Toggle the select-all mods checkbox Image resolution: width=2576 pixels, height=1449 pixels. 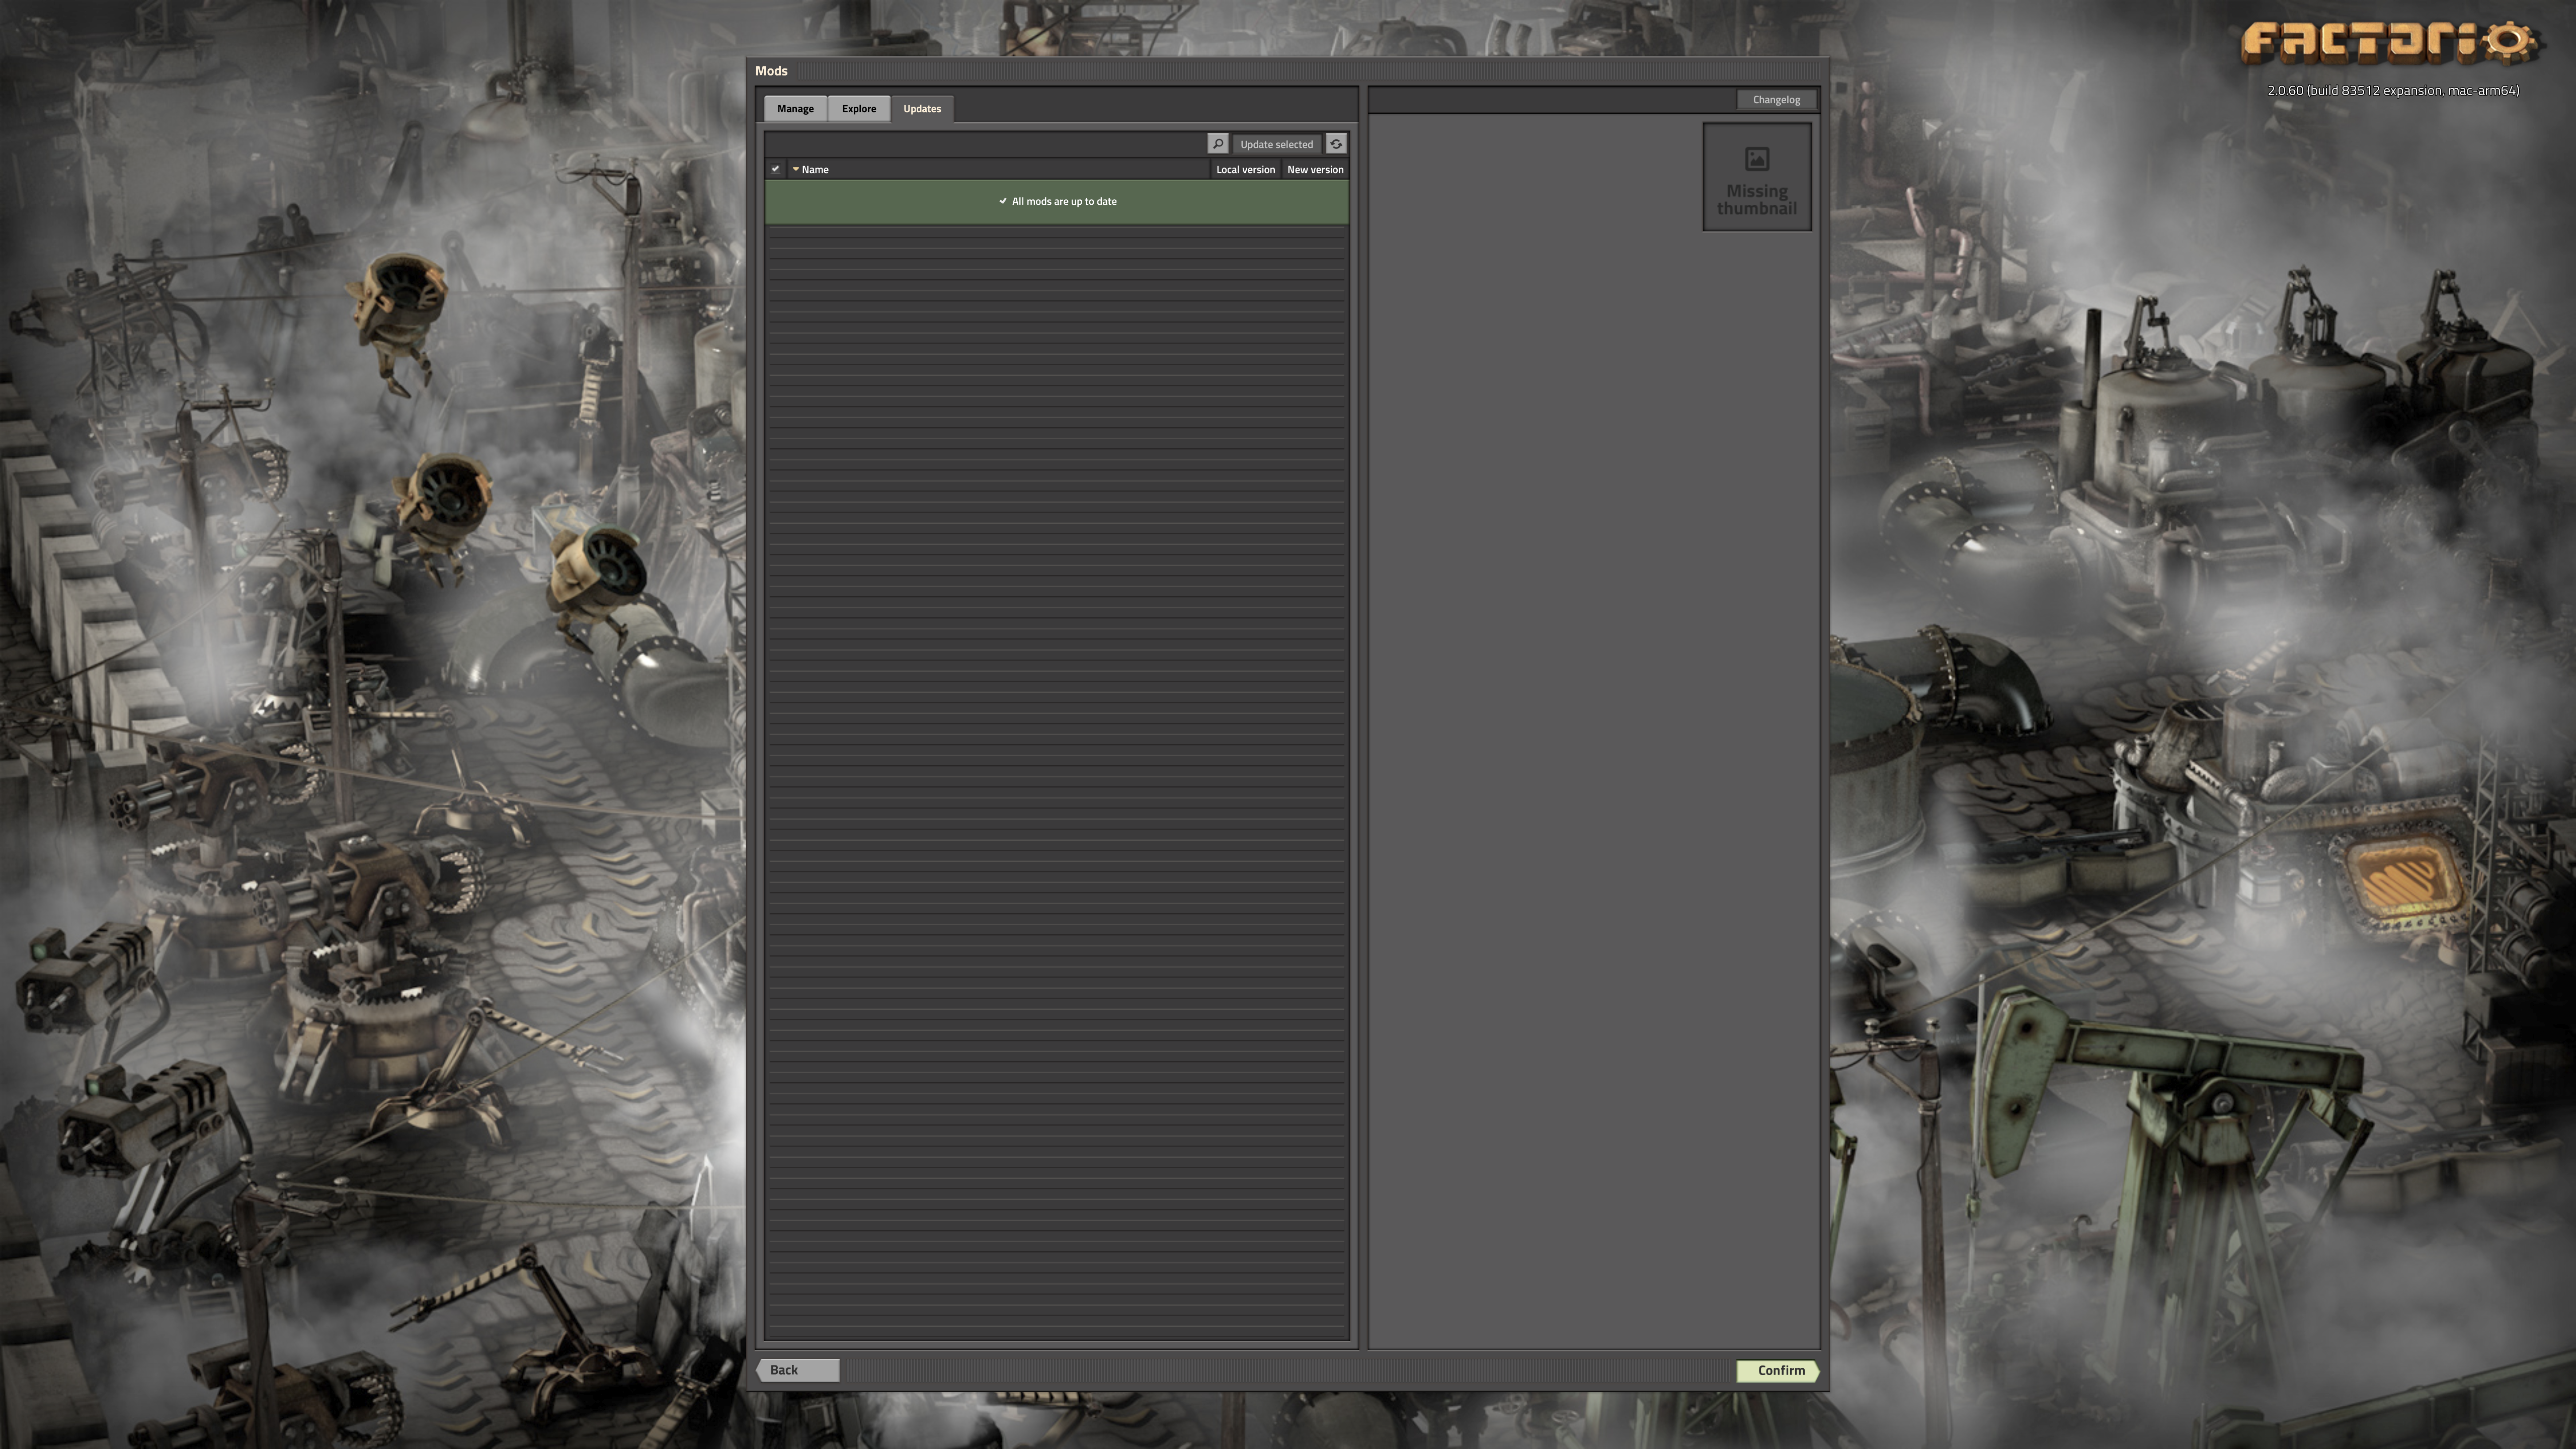click(x=775, y=169)
